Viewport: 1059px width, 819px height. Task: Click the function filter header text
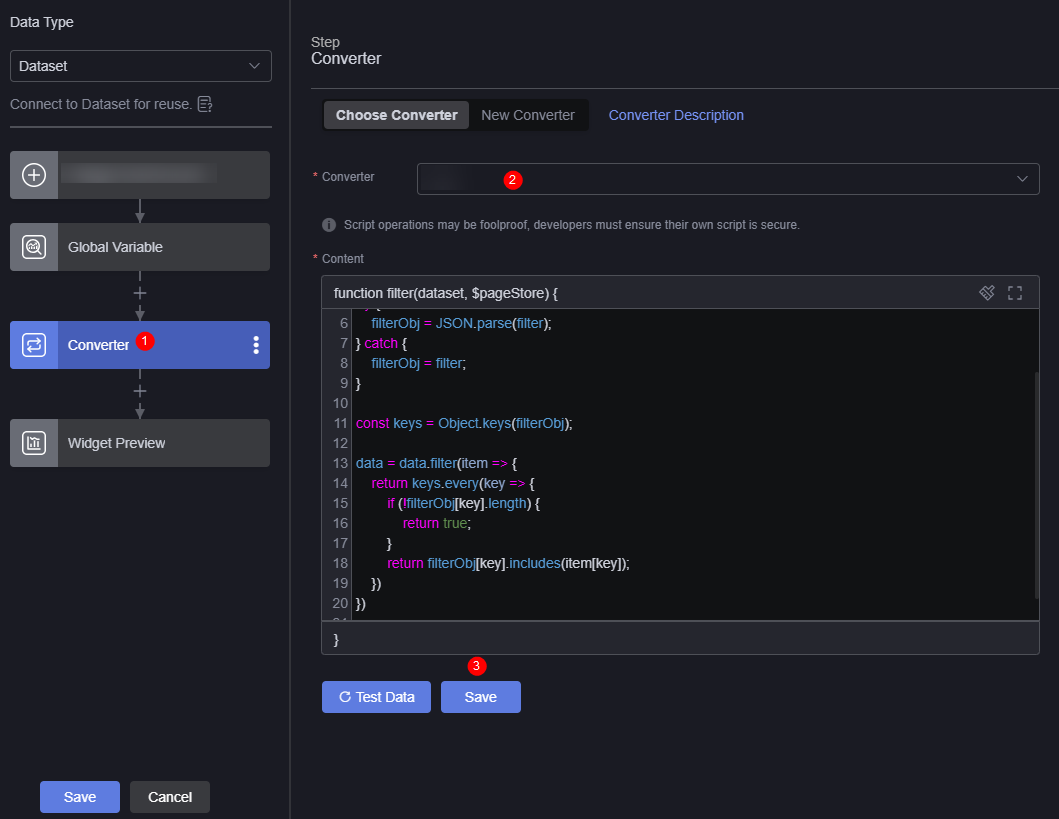(446, 293)
